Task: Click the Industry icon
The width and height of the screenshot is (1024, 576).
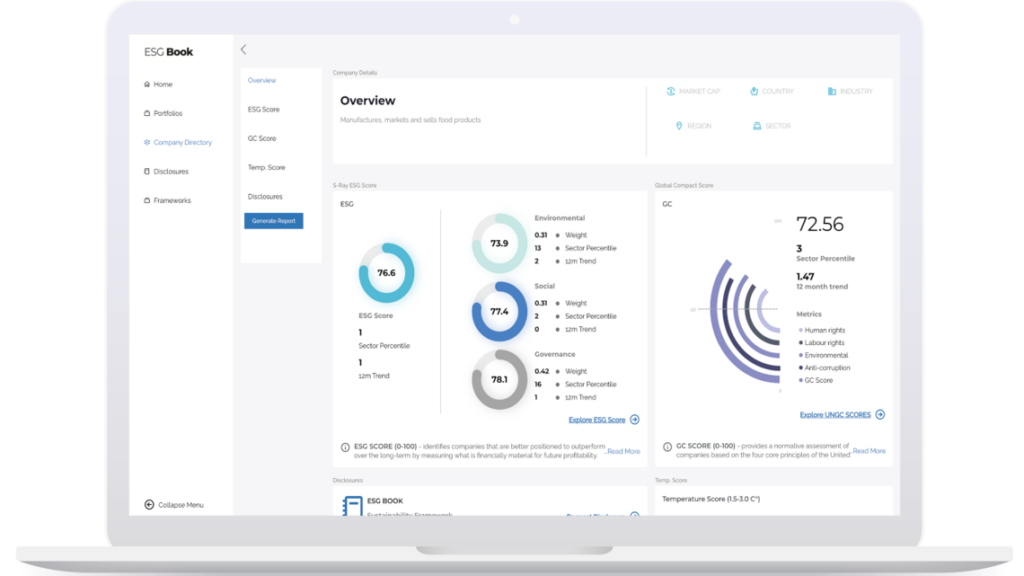Action: pyautogui.click(x=832, y=91)
